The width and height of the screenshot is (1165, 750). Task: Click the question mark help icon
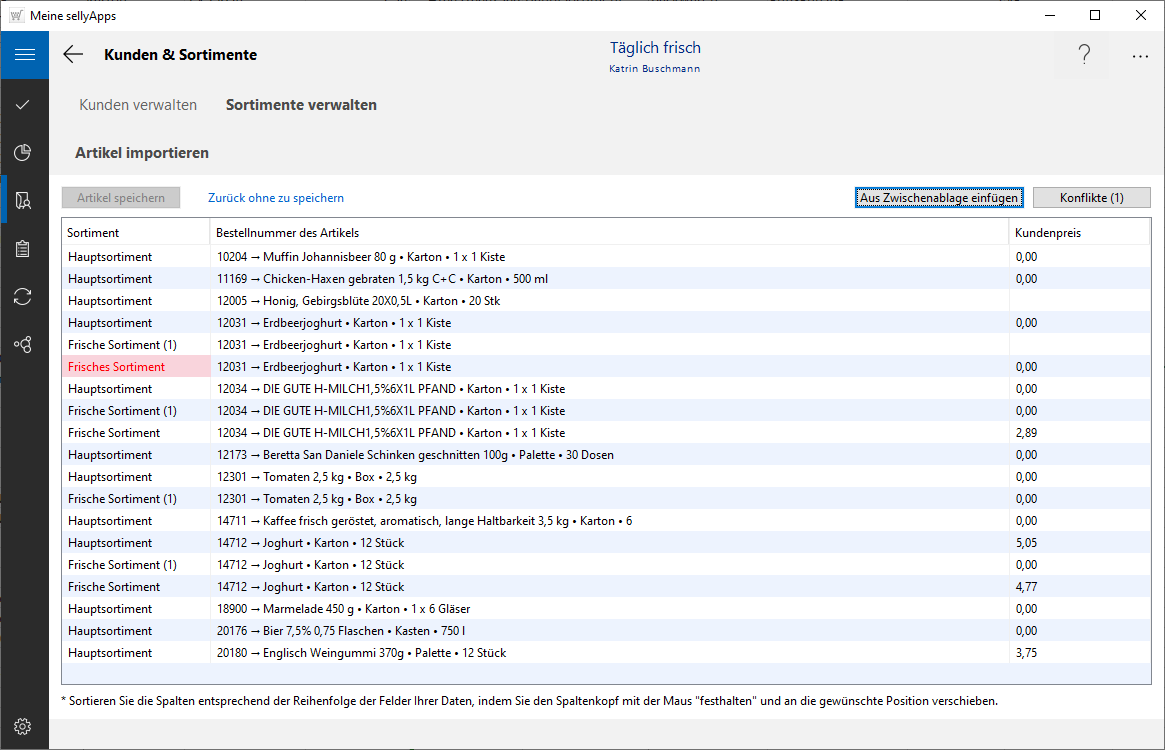(x=1084, y=56)
